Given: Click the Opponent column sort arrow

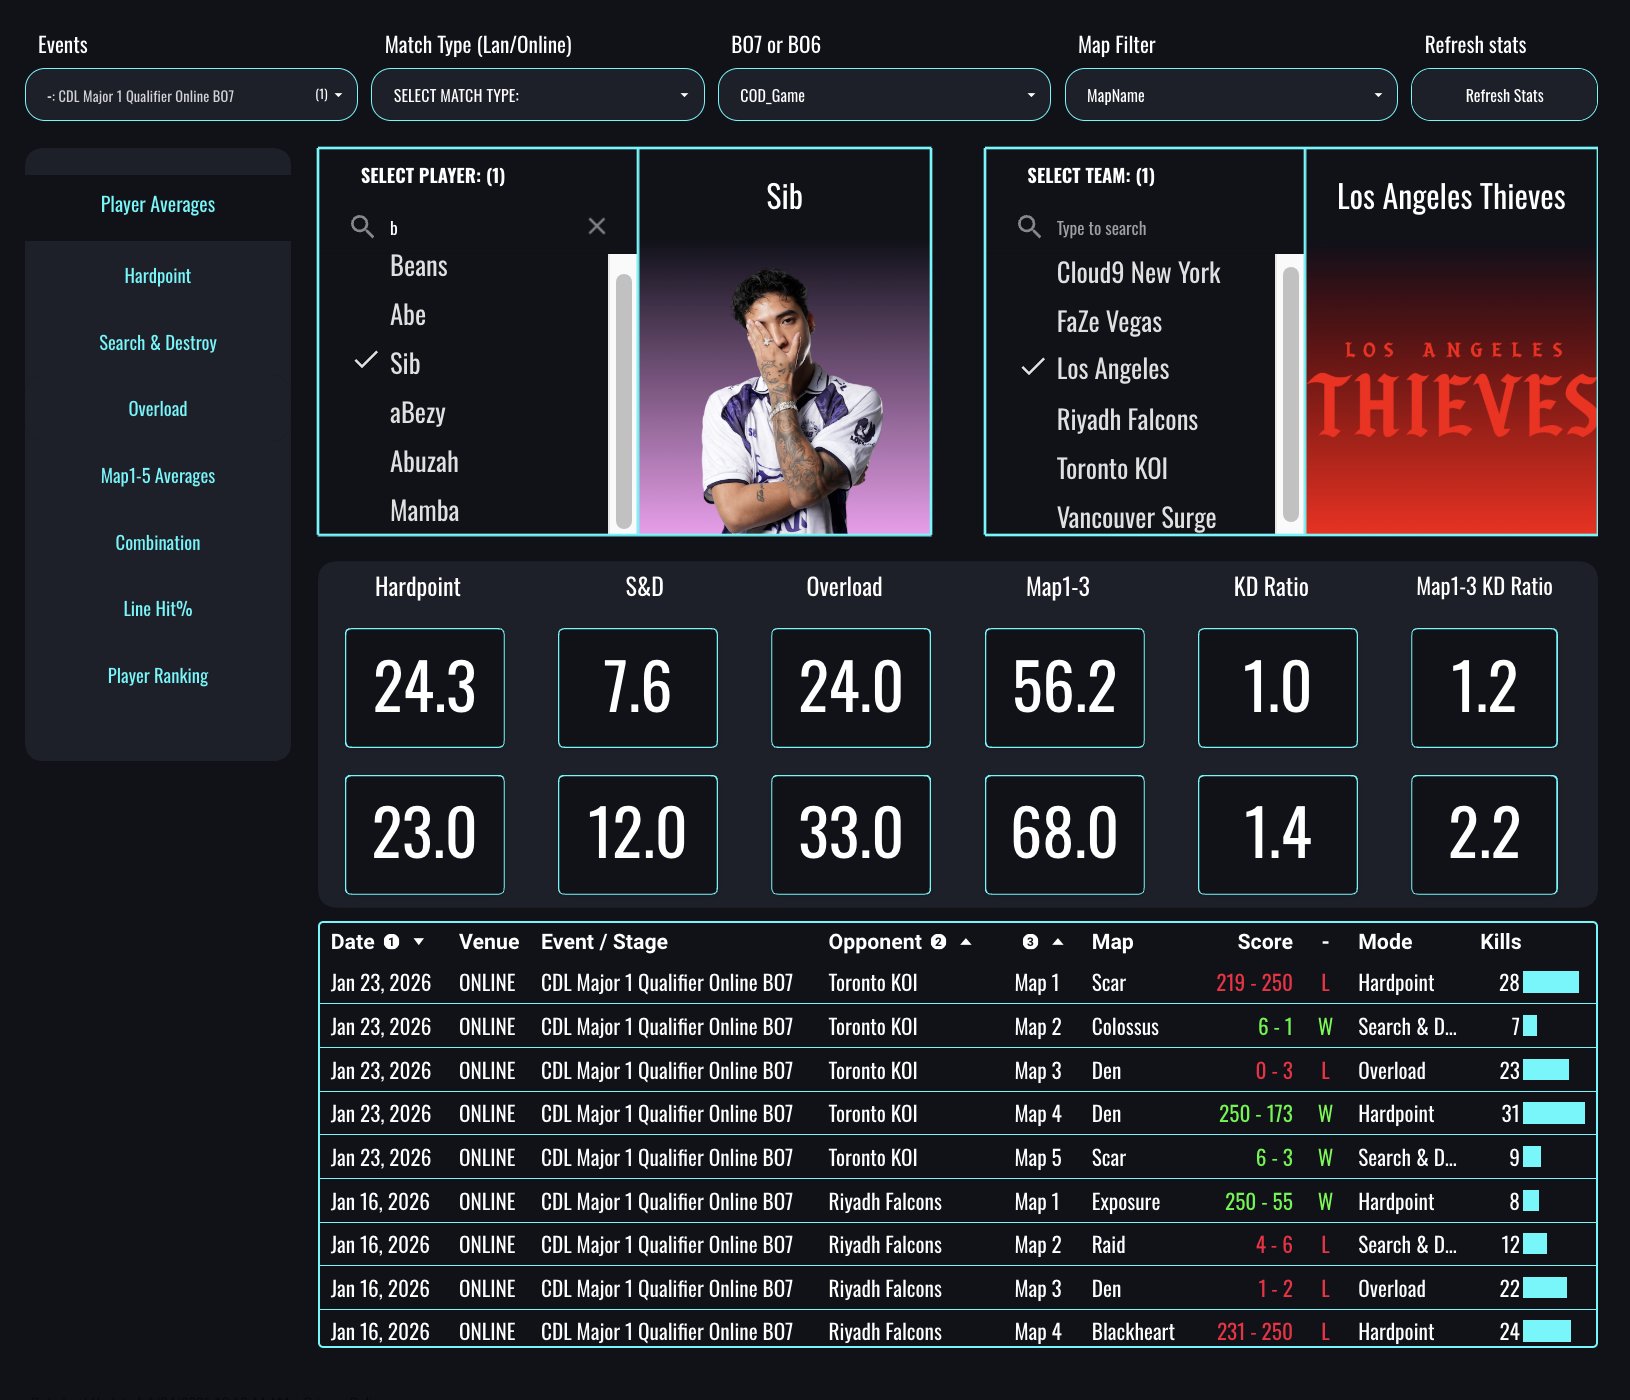Looking at the screenshot, I should click(966, 942).
